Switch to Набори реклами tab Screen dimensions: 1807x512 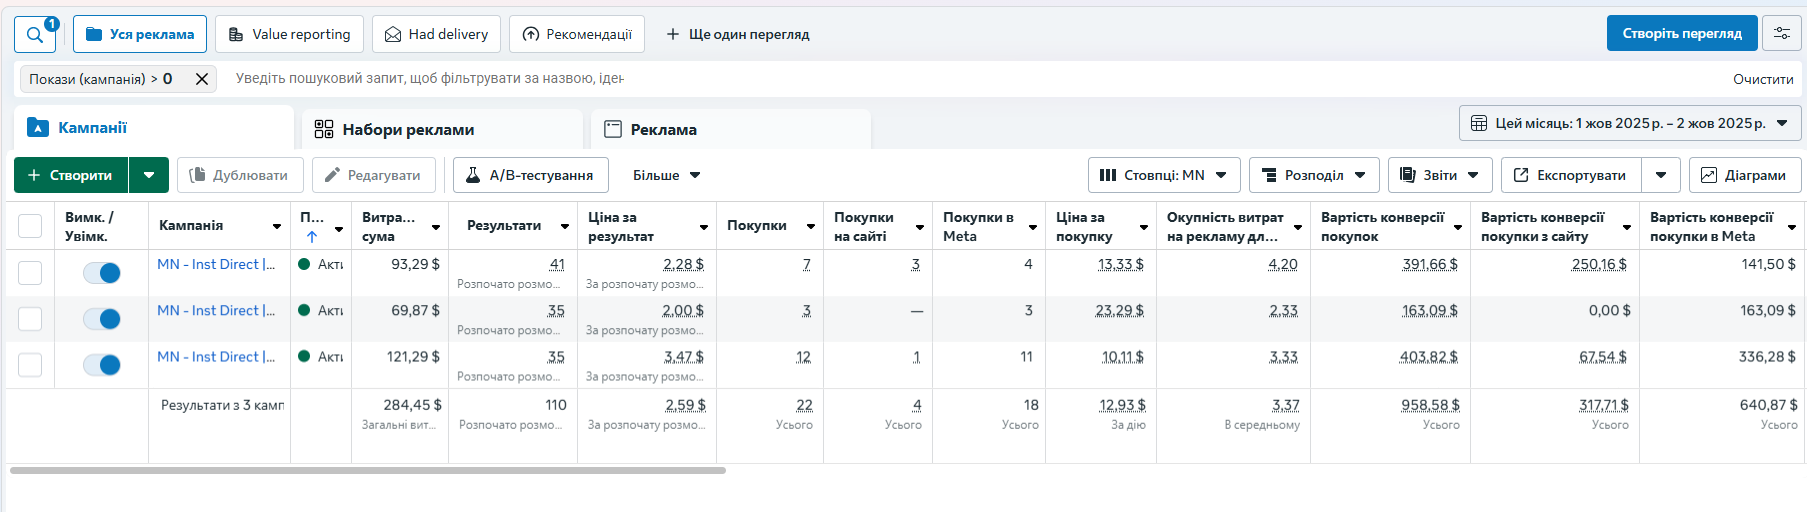[x=442, y=129]
